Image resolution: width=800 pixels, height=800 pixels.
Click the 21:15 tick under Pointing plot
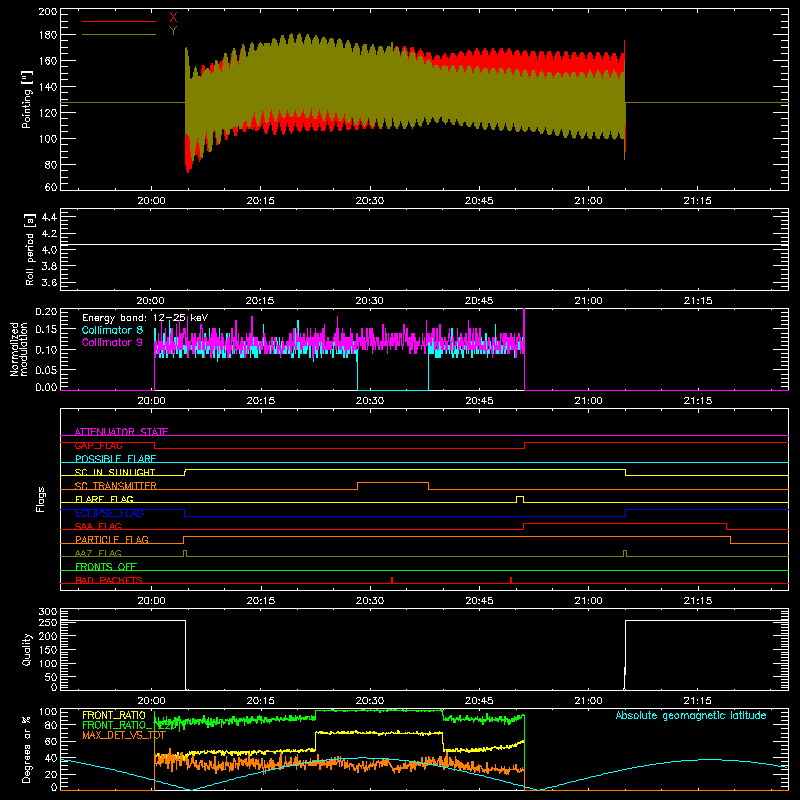[697, 201]
